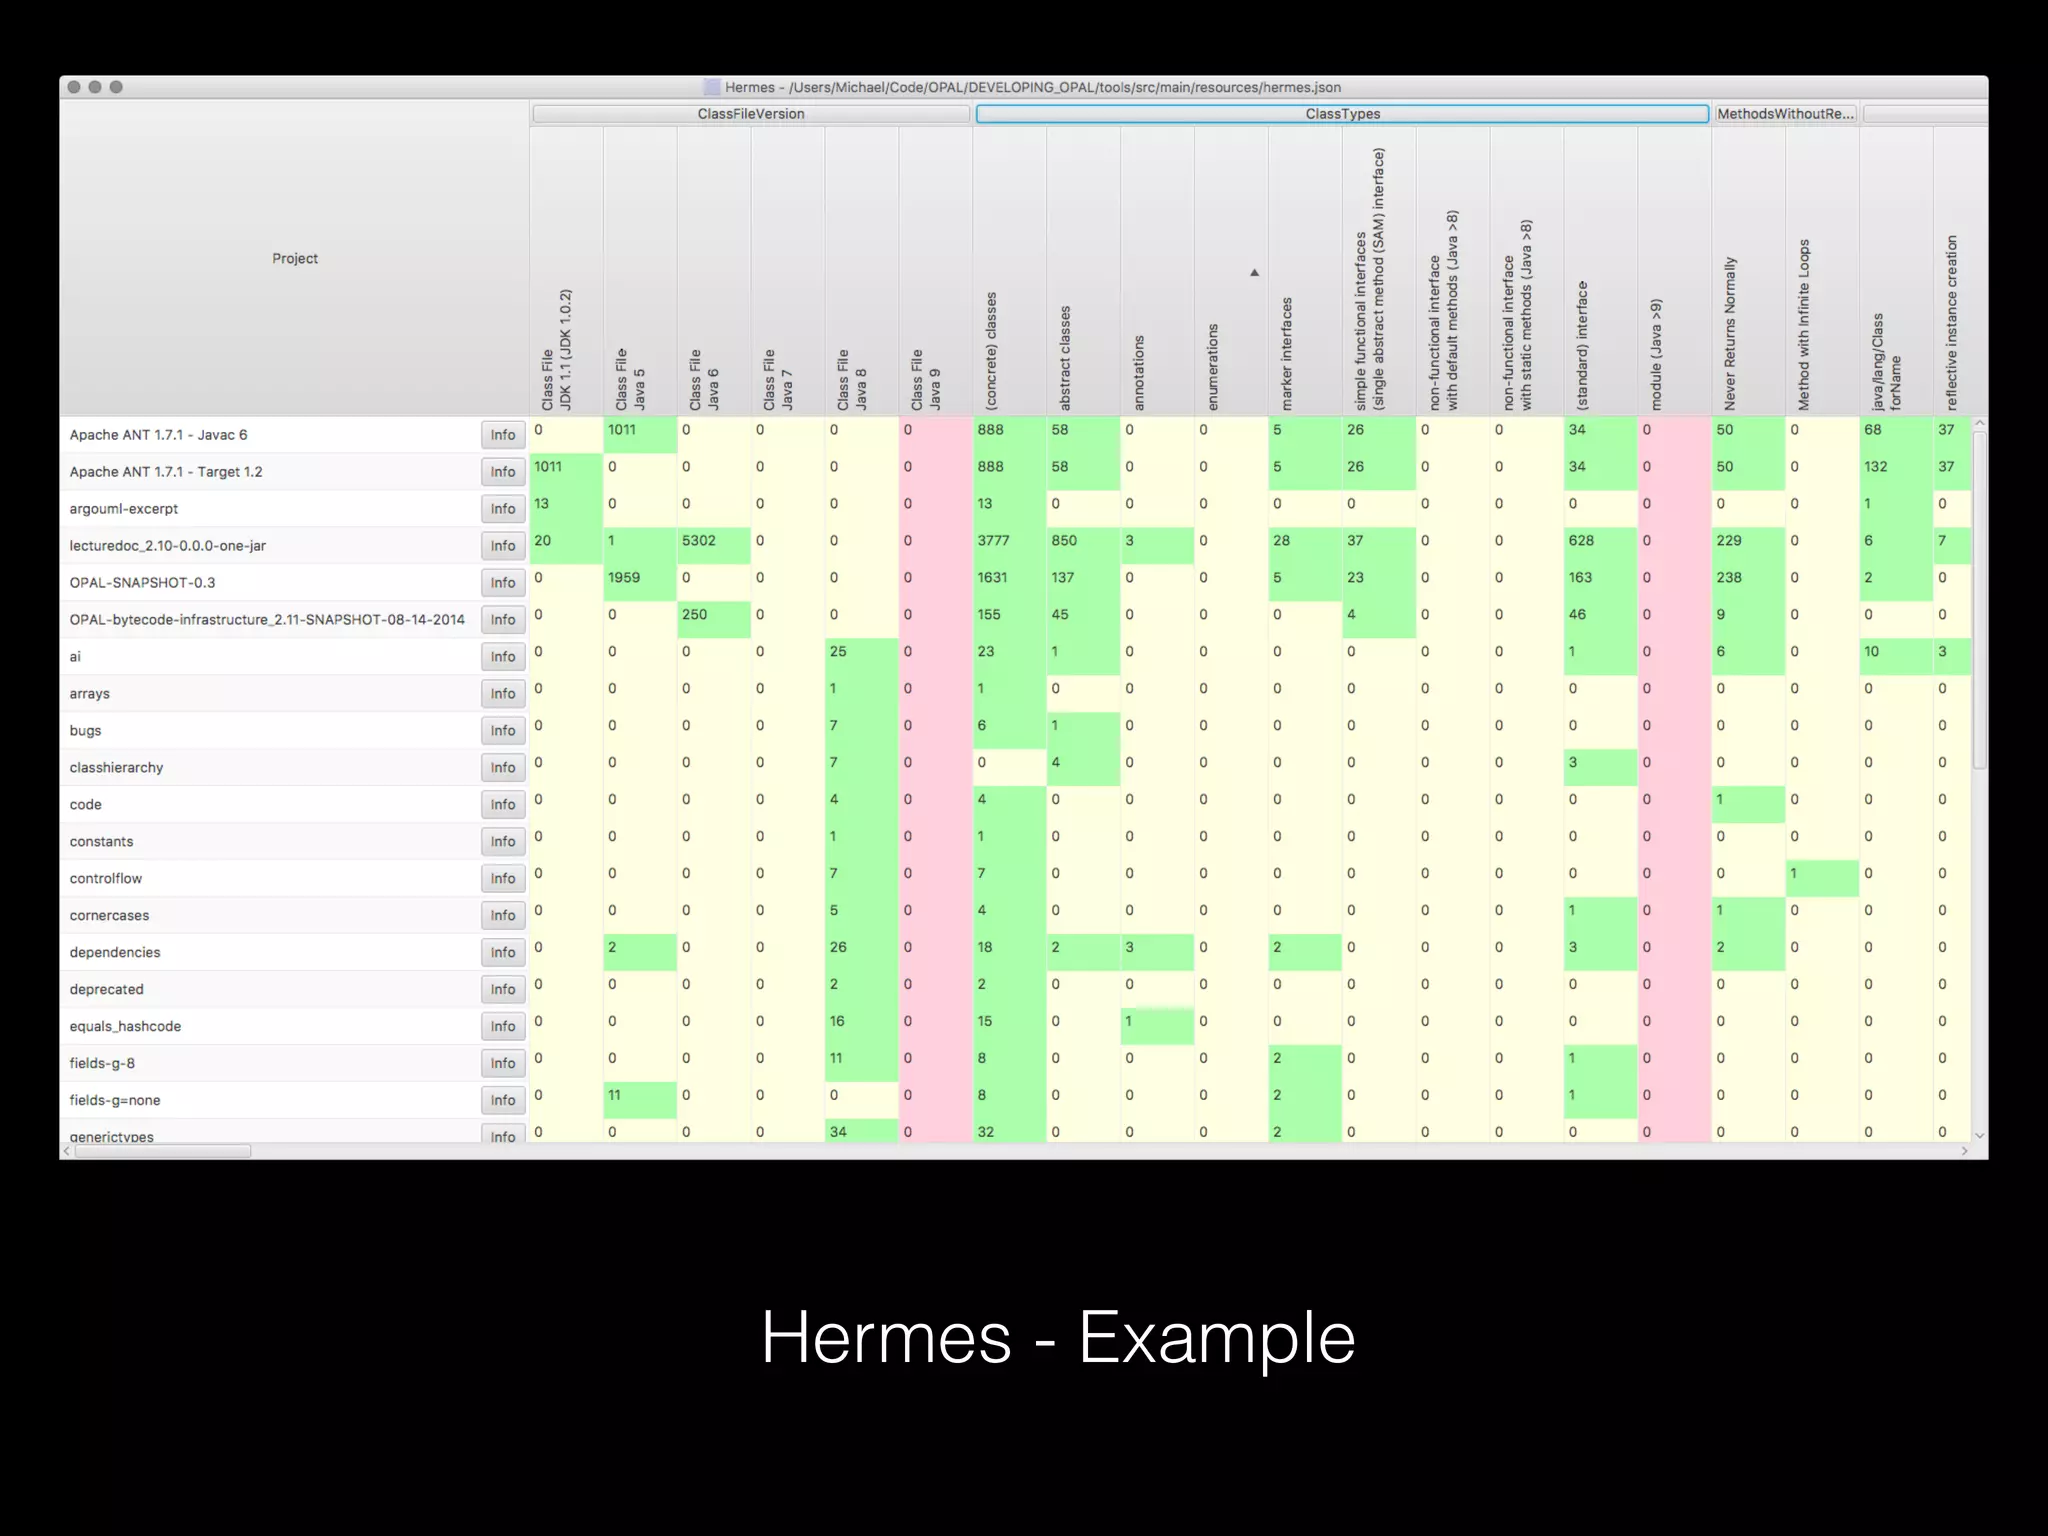Open Info for classhierarchy project

pos(503,768)
